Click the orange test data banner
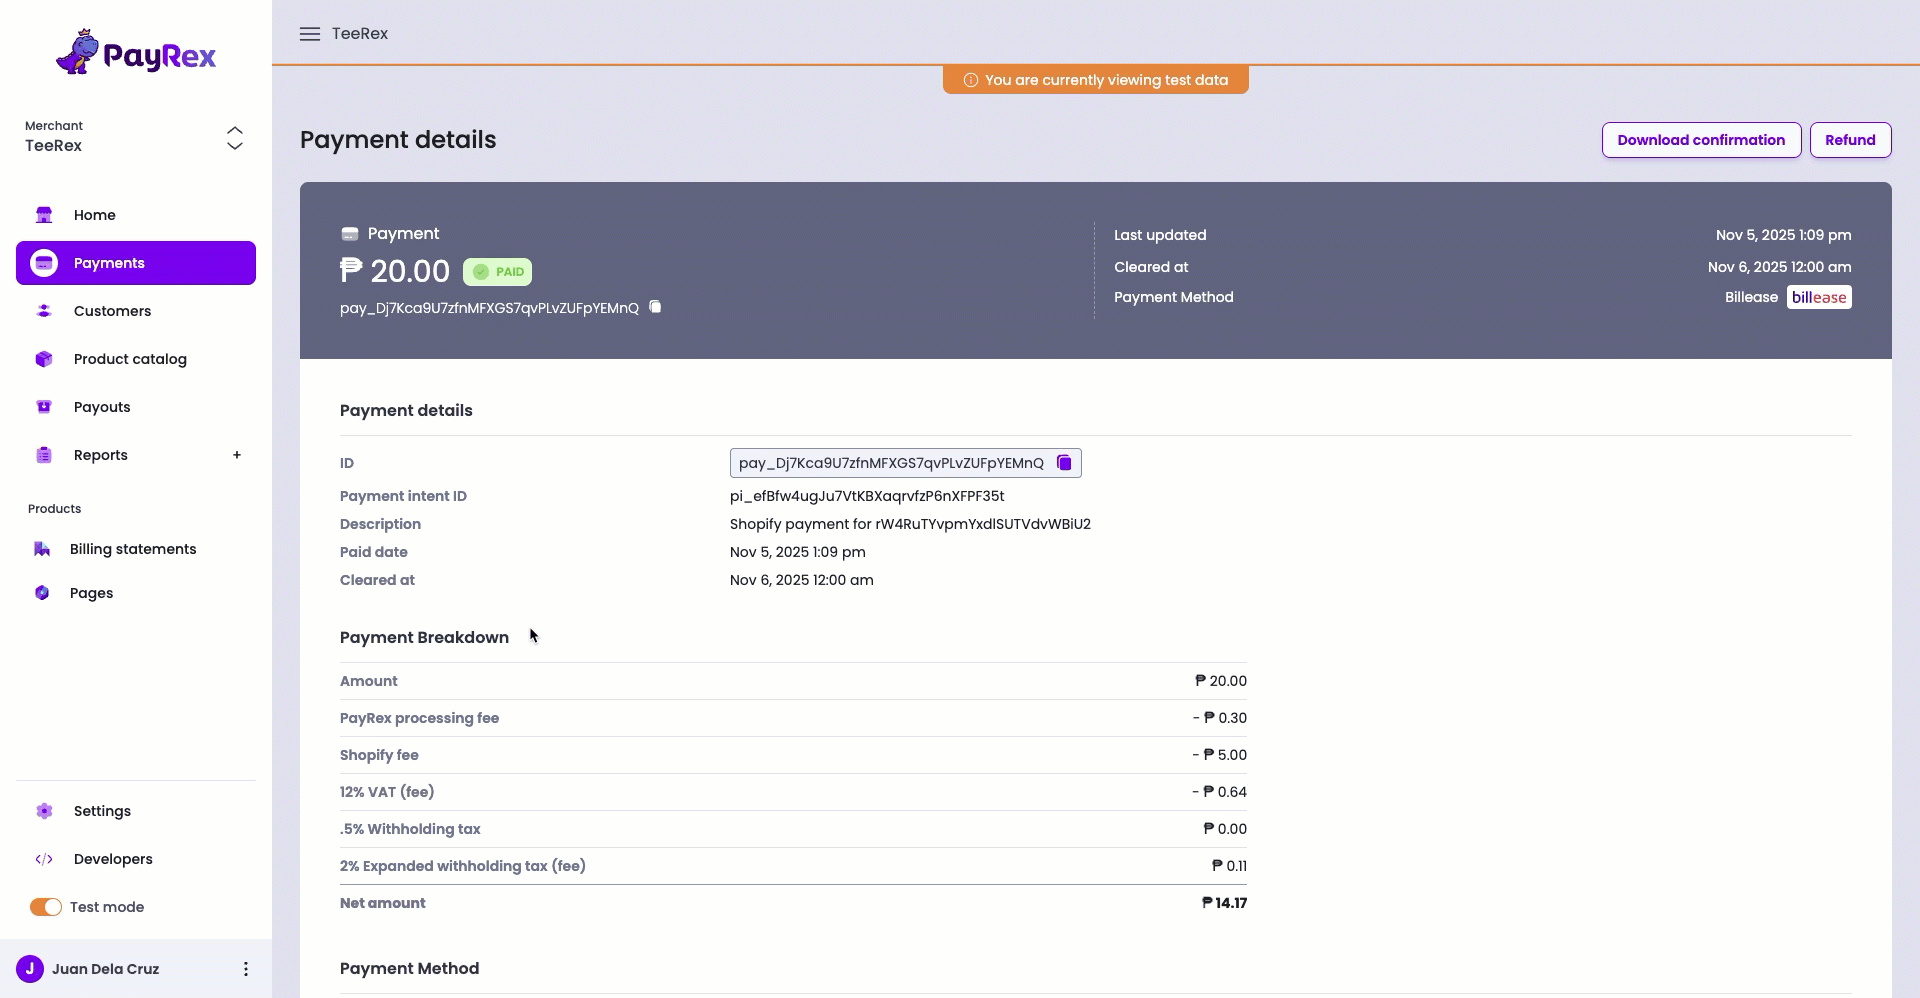Viewport: 1920px width, 998px height. [1095, 79]
